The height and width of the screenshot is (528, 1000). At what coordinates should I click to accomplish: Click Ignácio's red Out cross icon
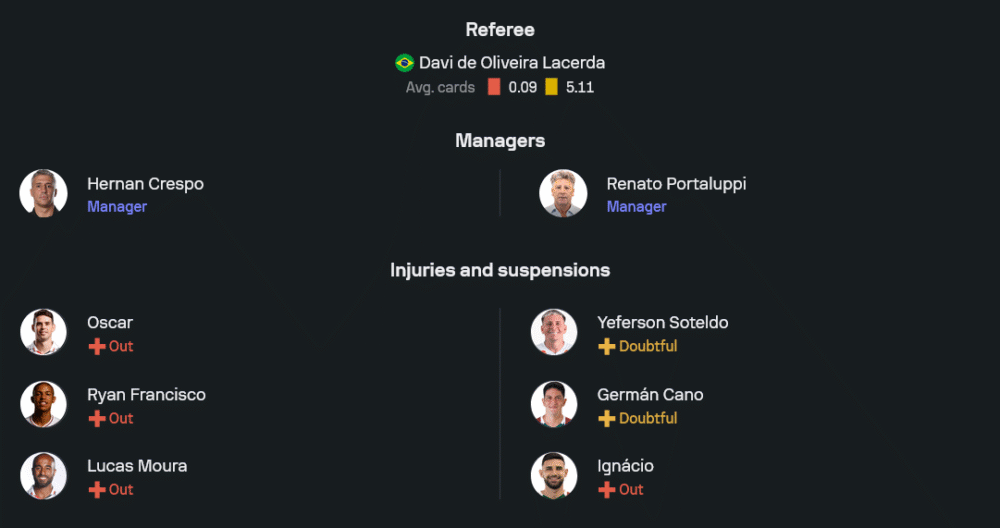click(607, 490)
